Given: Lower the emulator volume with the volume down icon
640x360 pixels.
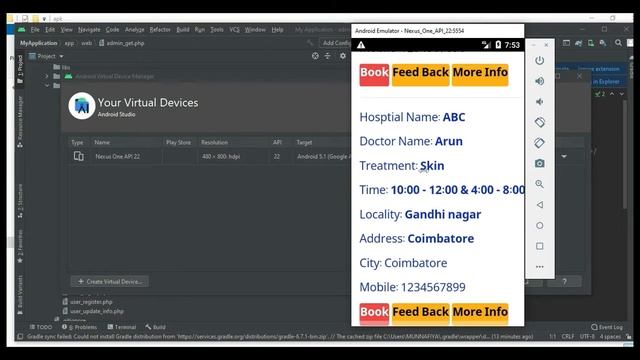Looking at the screenshot, I should (x=539, y=102).
